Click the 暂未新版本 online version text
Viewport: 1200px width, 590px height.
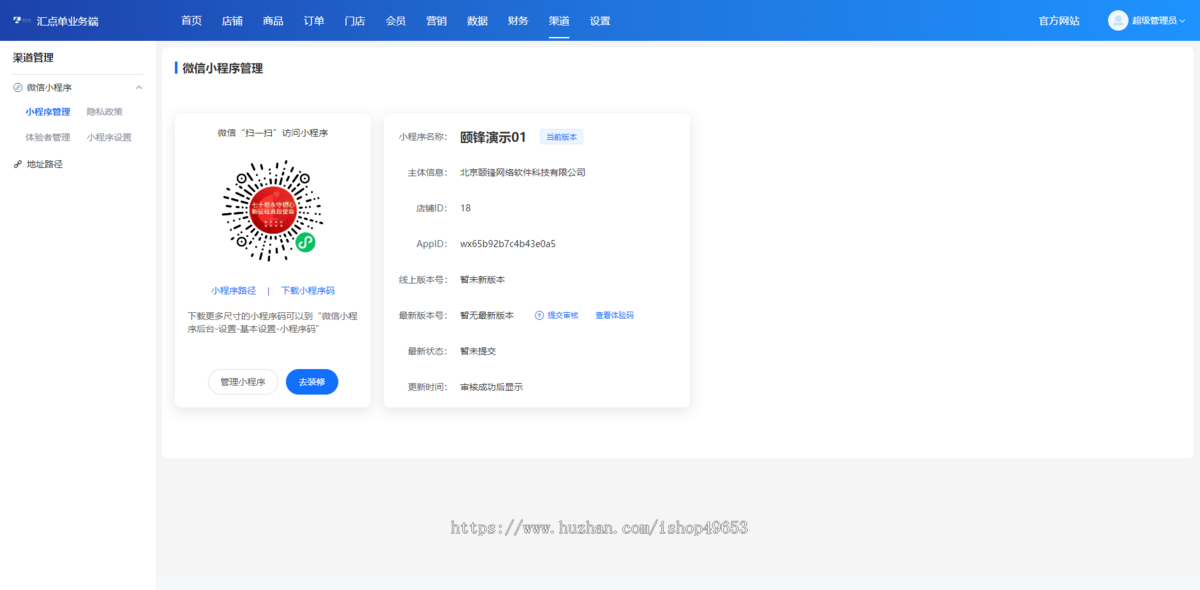[x=483, y=280]
